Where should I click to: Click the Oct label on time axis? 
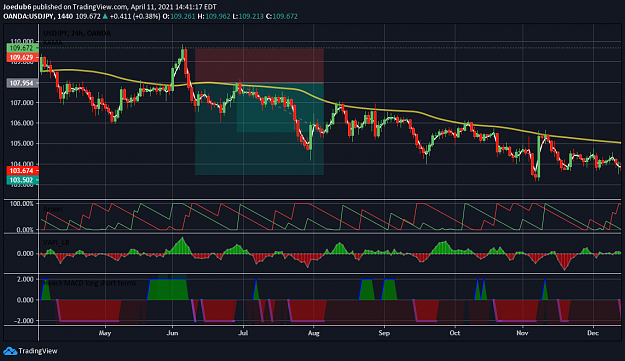pyautogui.click(x=454, y=333)
